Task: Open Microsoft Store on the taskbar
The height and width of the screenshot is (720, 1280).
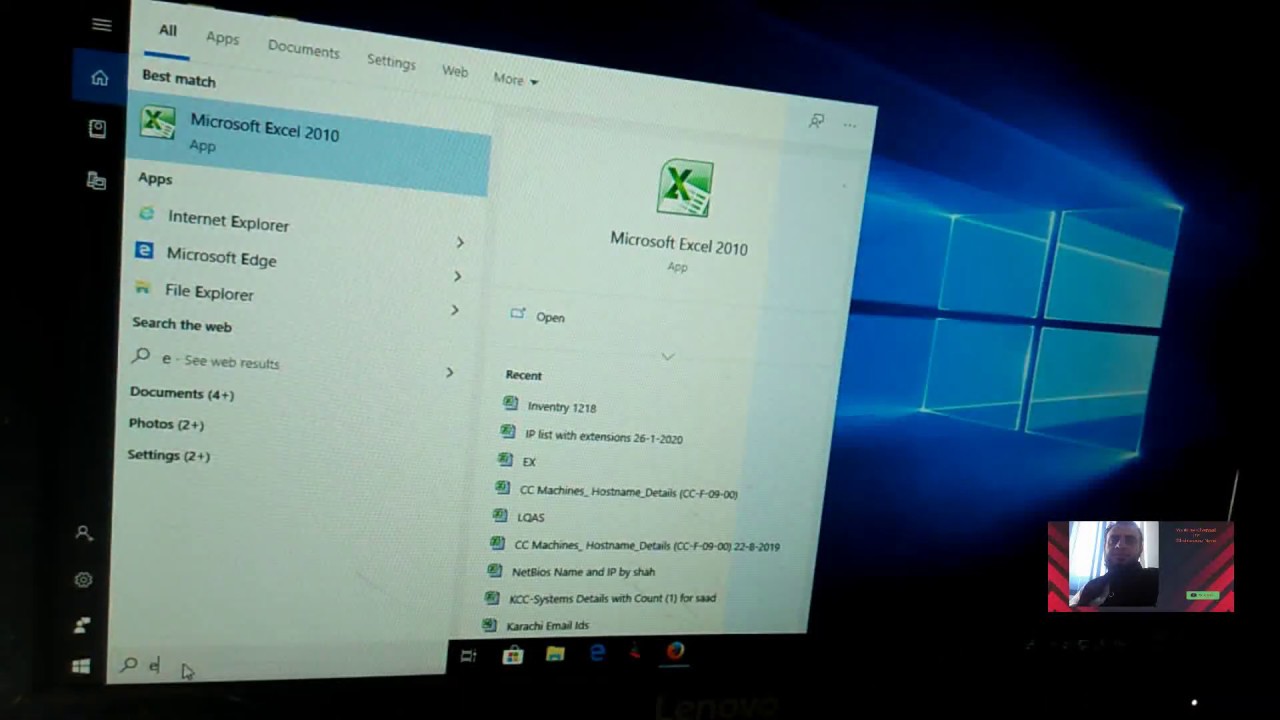Action: tap(513, 655)
